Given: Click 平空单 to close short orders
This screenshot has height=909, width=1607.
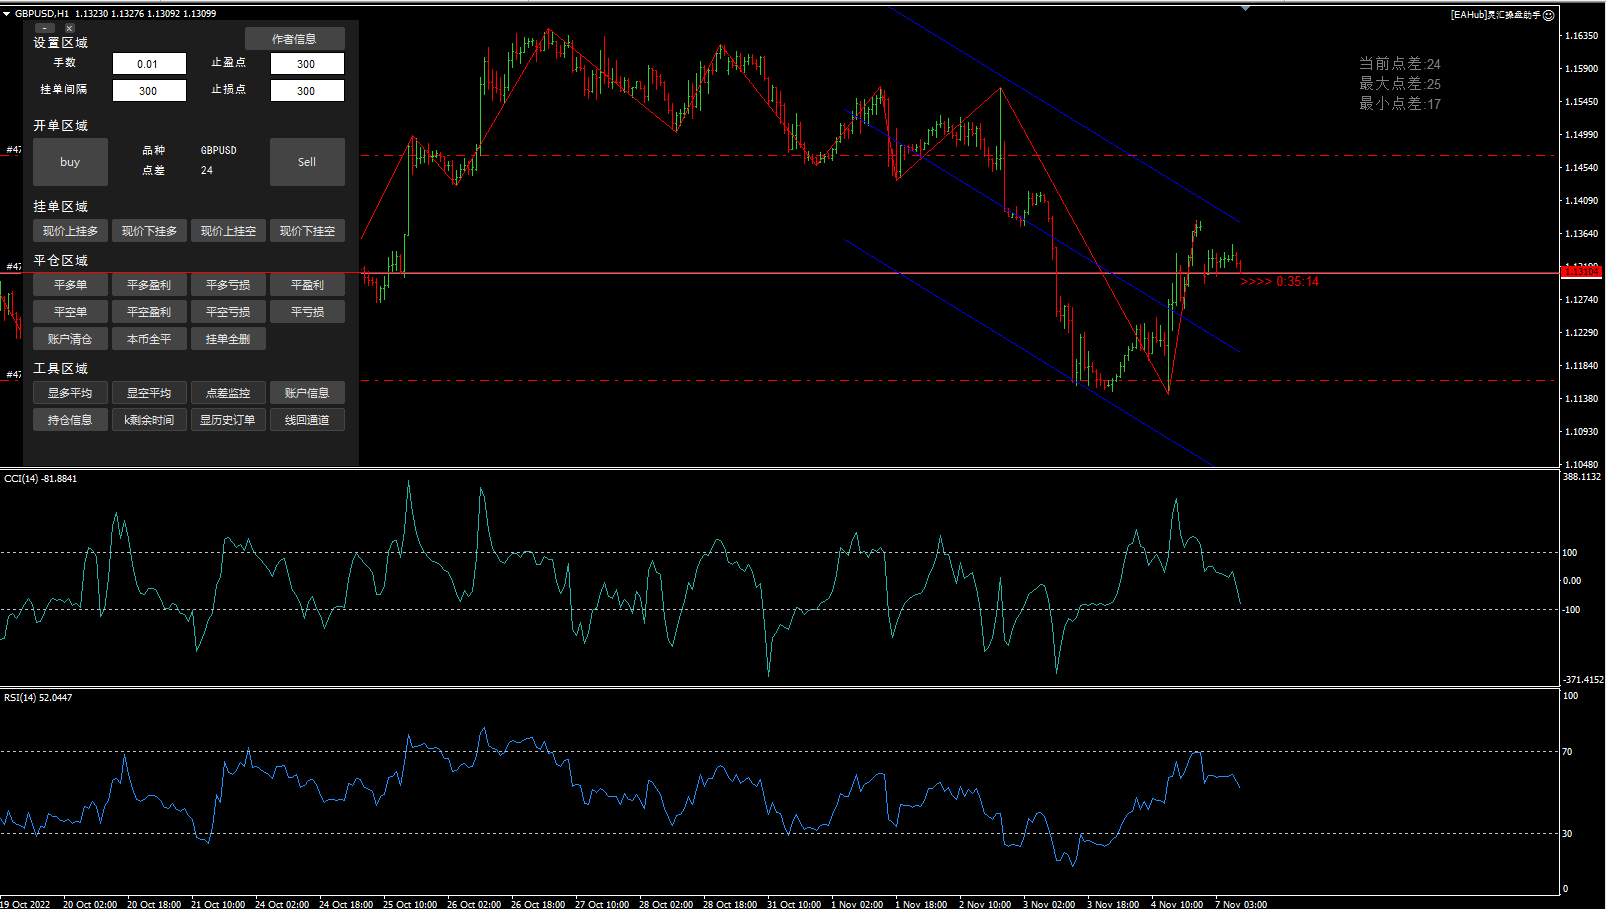Looking at the screenshot, I should pyautogui.click(x=70, y=312).
